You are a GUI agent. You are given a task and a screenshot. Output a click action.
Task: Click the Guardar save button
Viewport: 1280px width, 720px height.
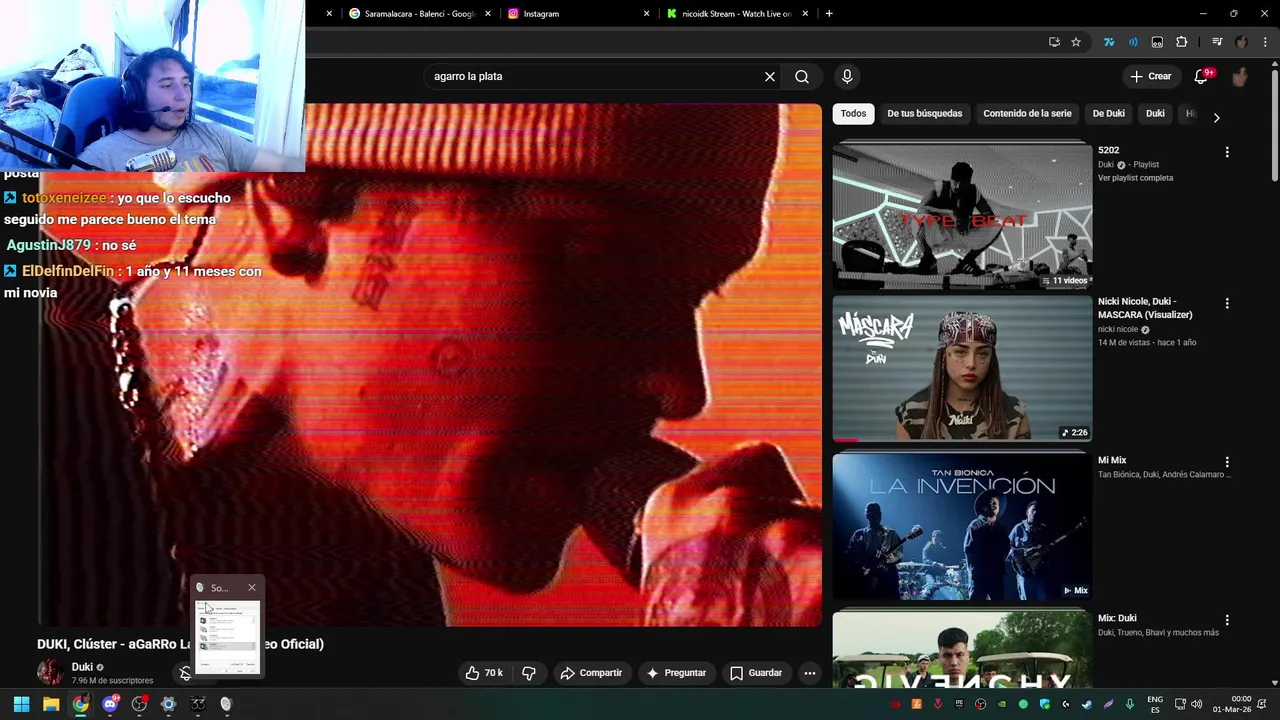(x=756, y=673)
